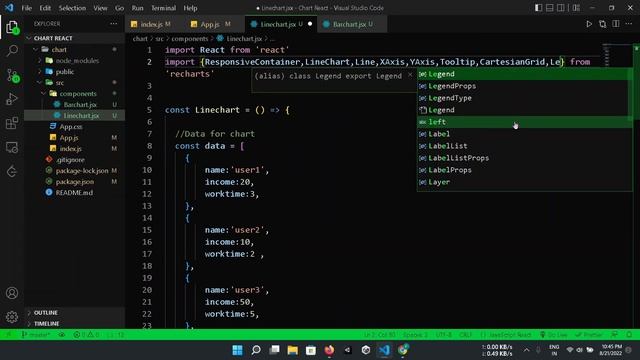Open README.md in explorer

click(x=74, y=193)
